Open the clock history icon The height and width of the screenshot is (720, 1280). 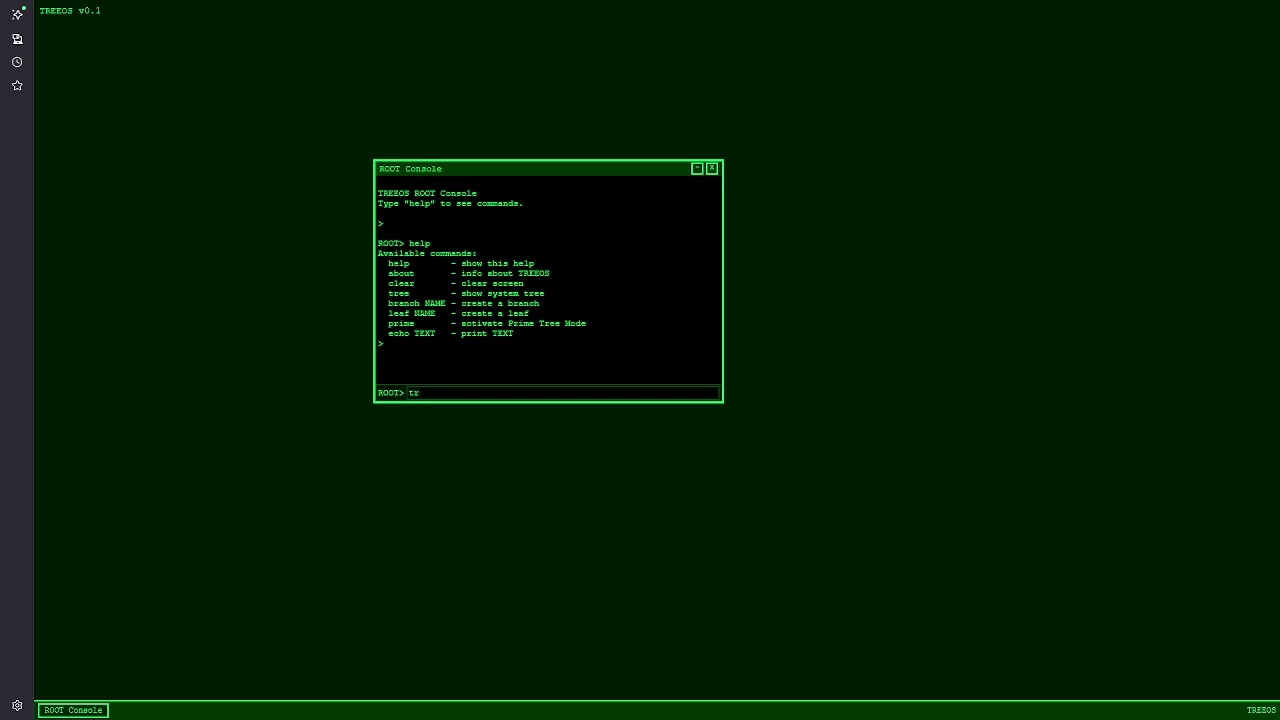tap(17, 62)
